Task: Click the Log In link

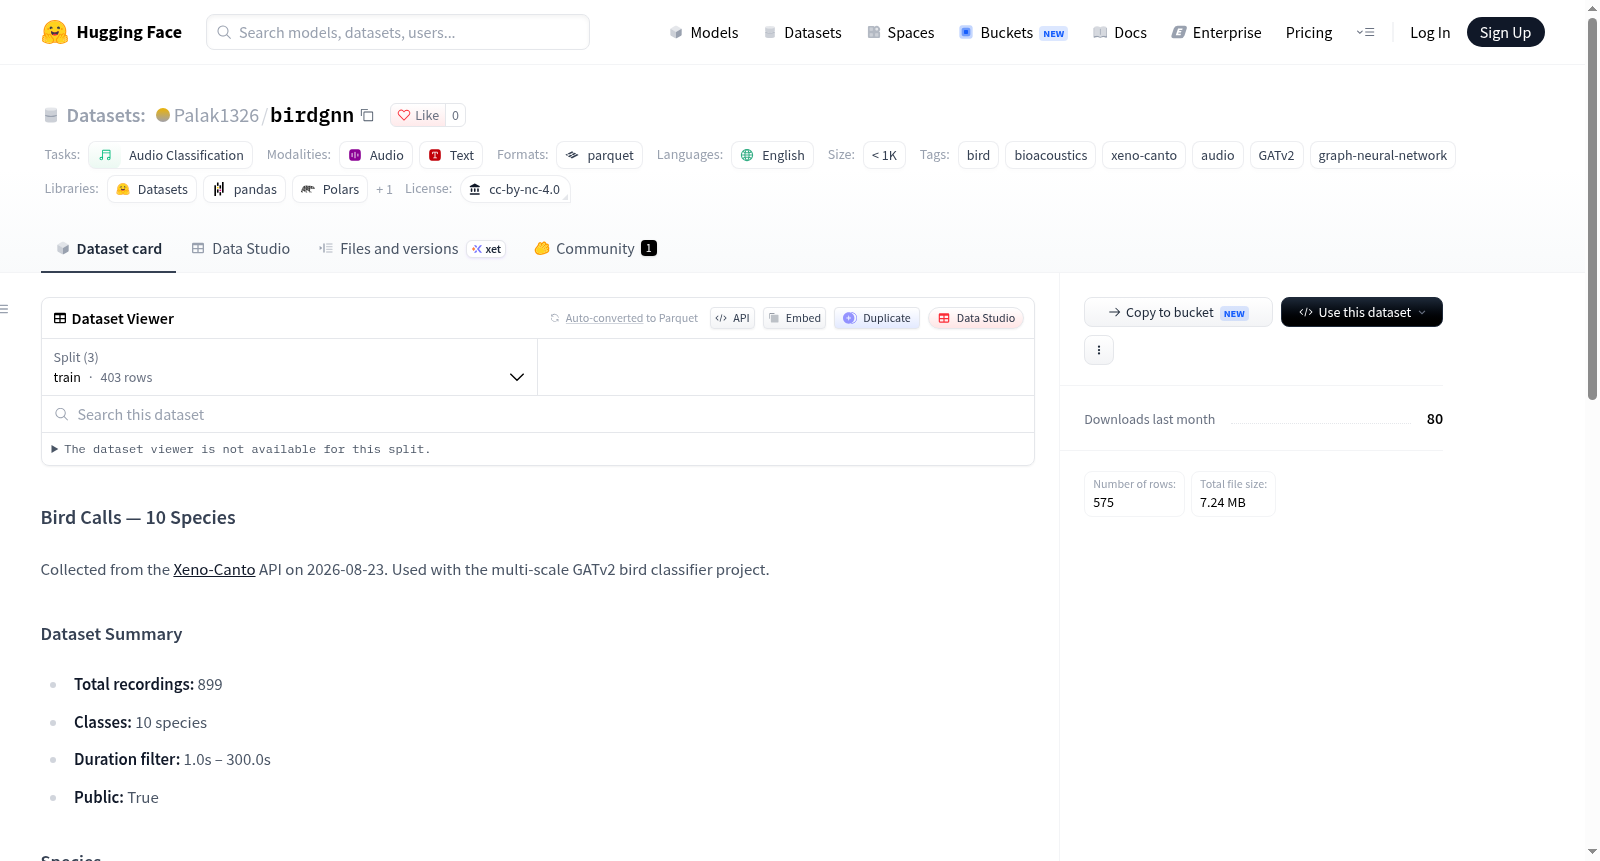Action: [1430, 32]
